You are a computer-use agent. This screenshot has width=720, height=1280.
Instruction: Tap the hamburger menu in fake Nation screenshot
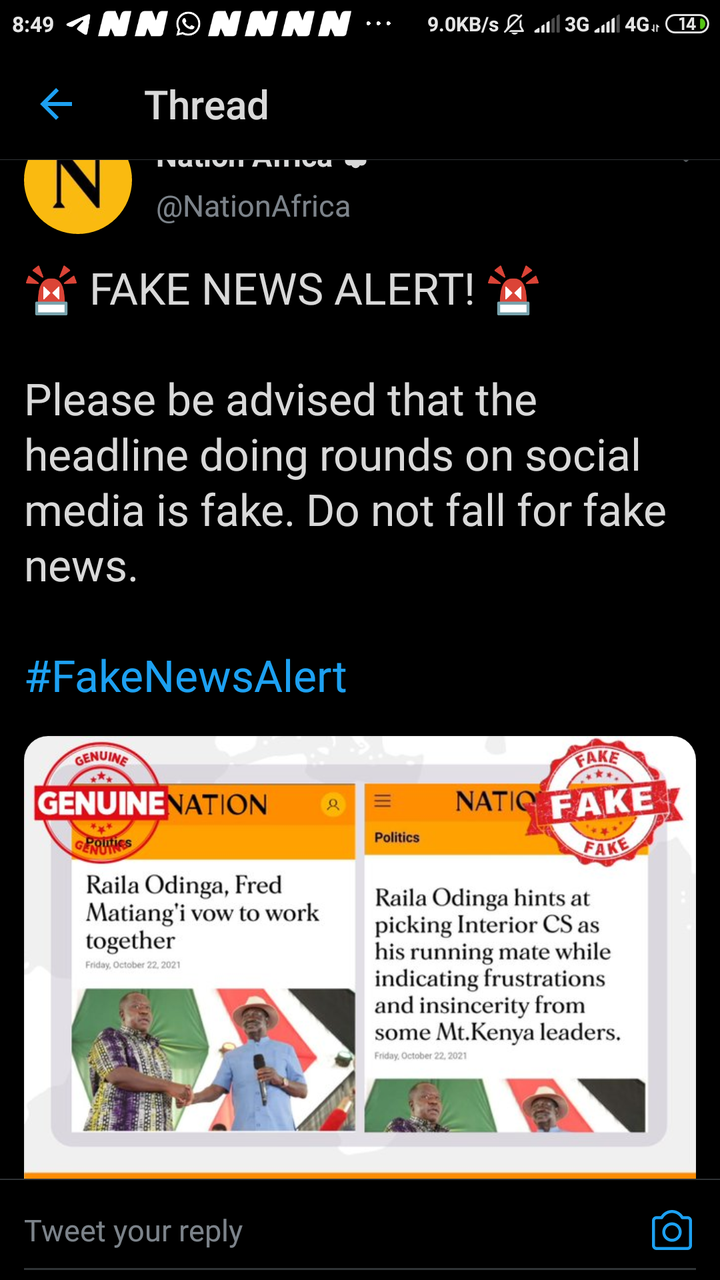pyautogui.click(x=383, y=801)
